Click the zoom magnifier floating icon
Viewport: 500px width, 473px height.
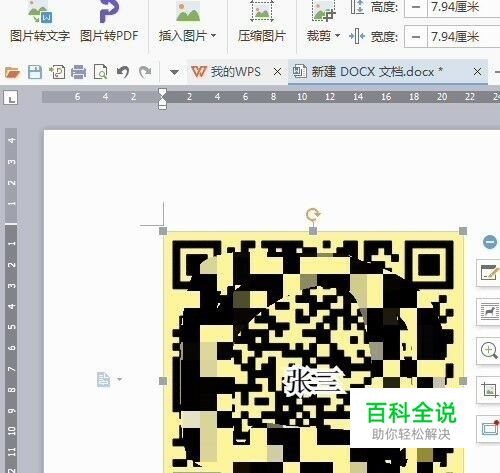click(489, 351)
